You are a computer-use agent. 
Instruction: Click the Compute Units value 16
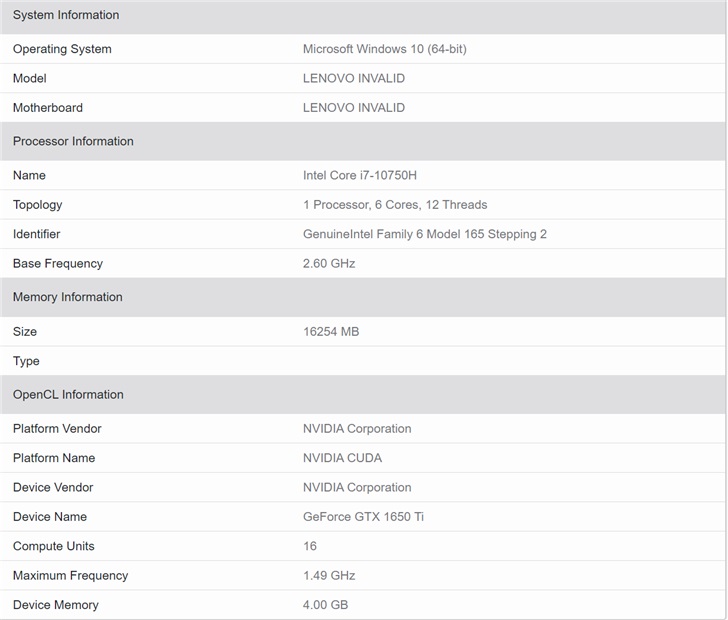[310, 546]
